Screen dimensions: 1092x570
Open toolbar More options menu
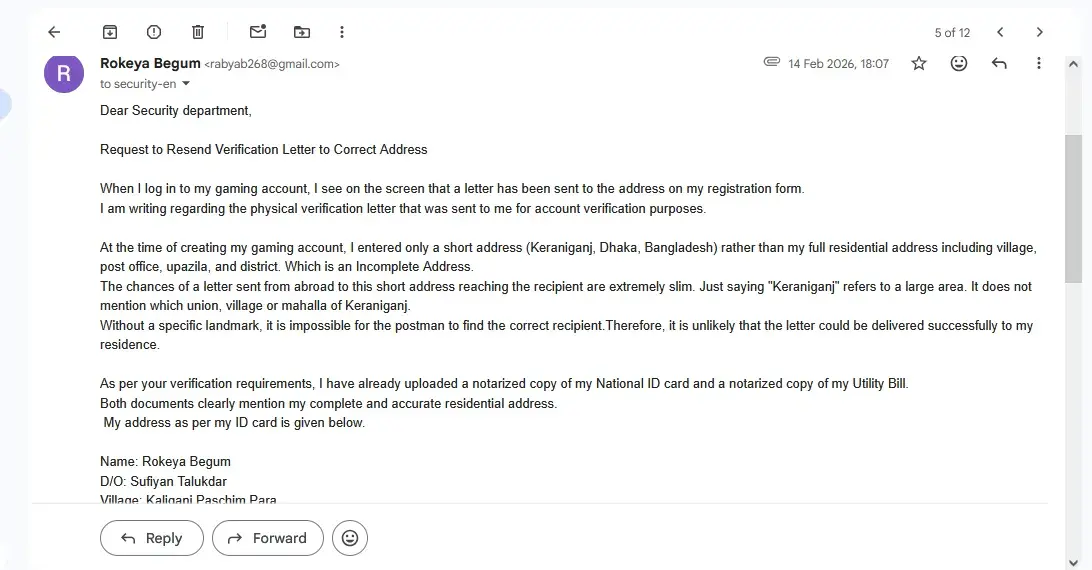point(343,32)
